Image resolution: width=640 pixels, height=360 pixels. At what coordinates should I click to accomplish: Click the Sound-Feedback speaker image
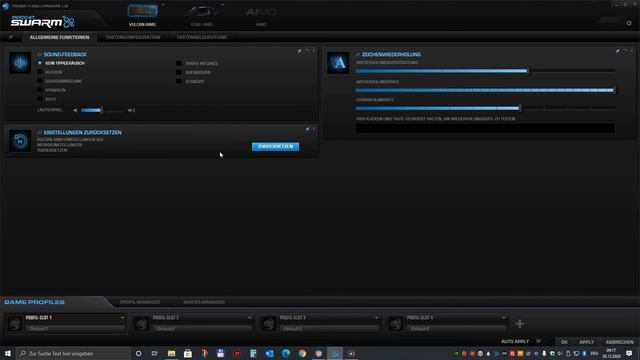pyautogui.click(x=20, y=63)
